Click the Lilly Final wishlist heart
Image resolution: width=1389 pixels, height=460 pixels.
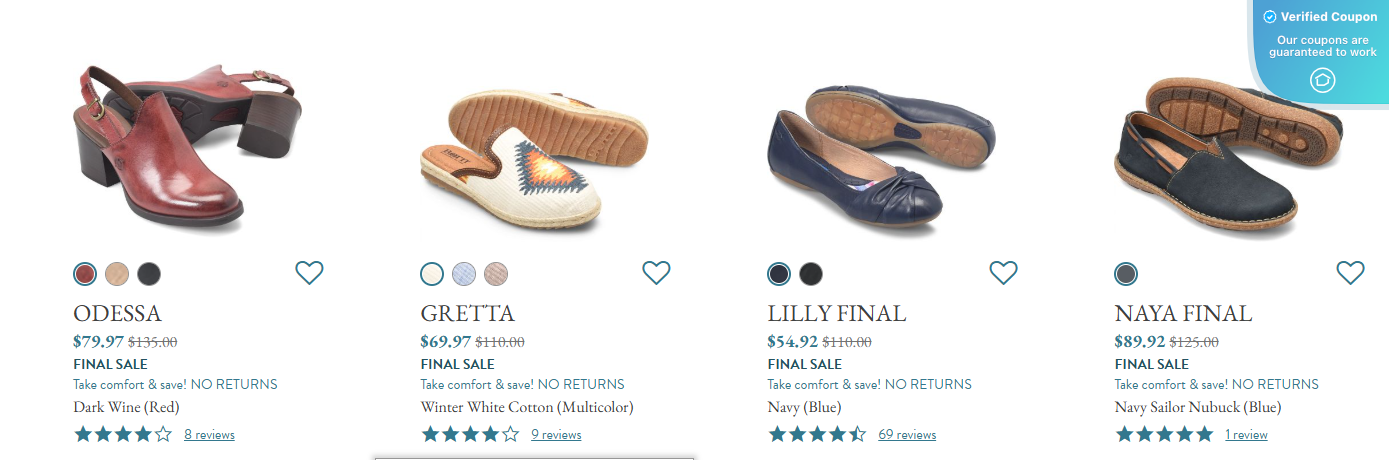click(1003, 272)
